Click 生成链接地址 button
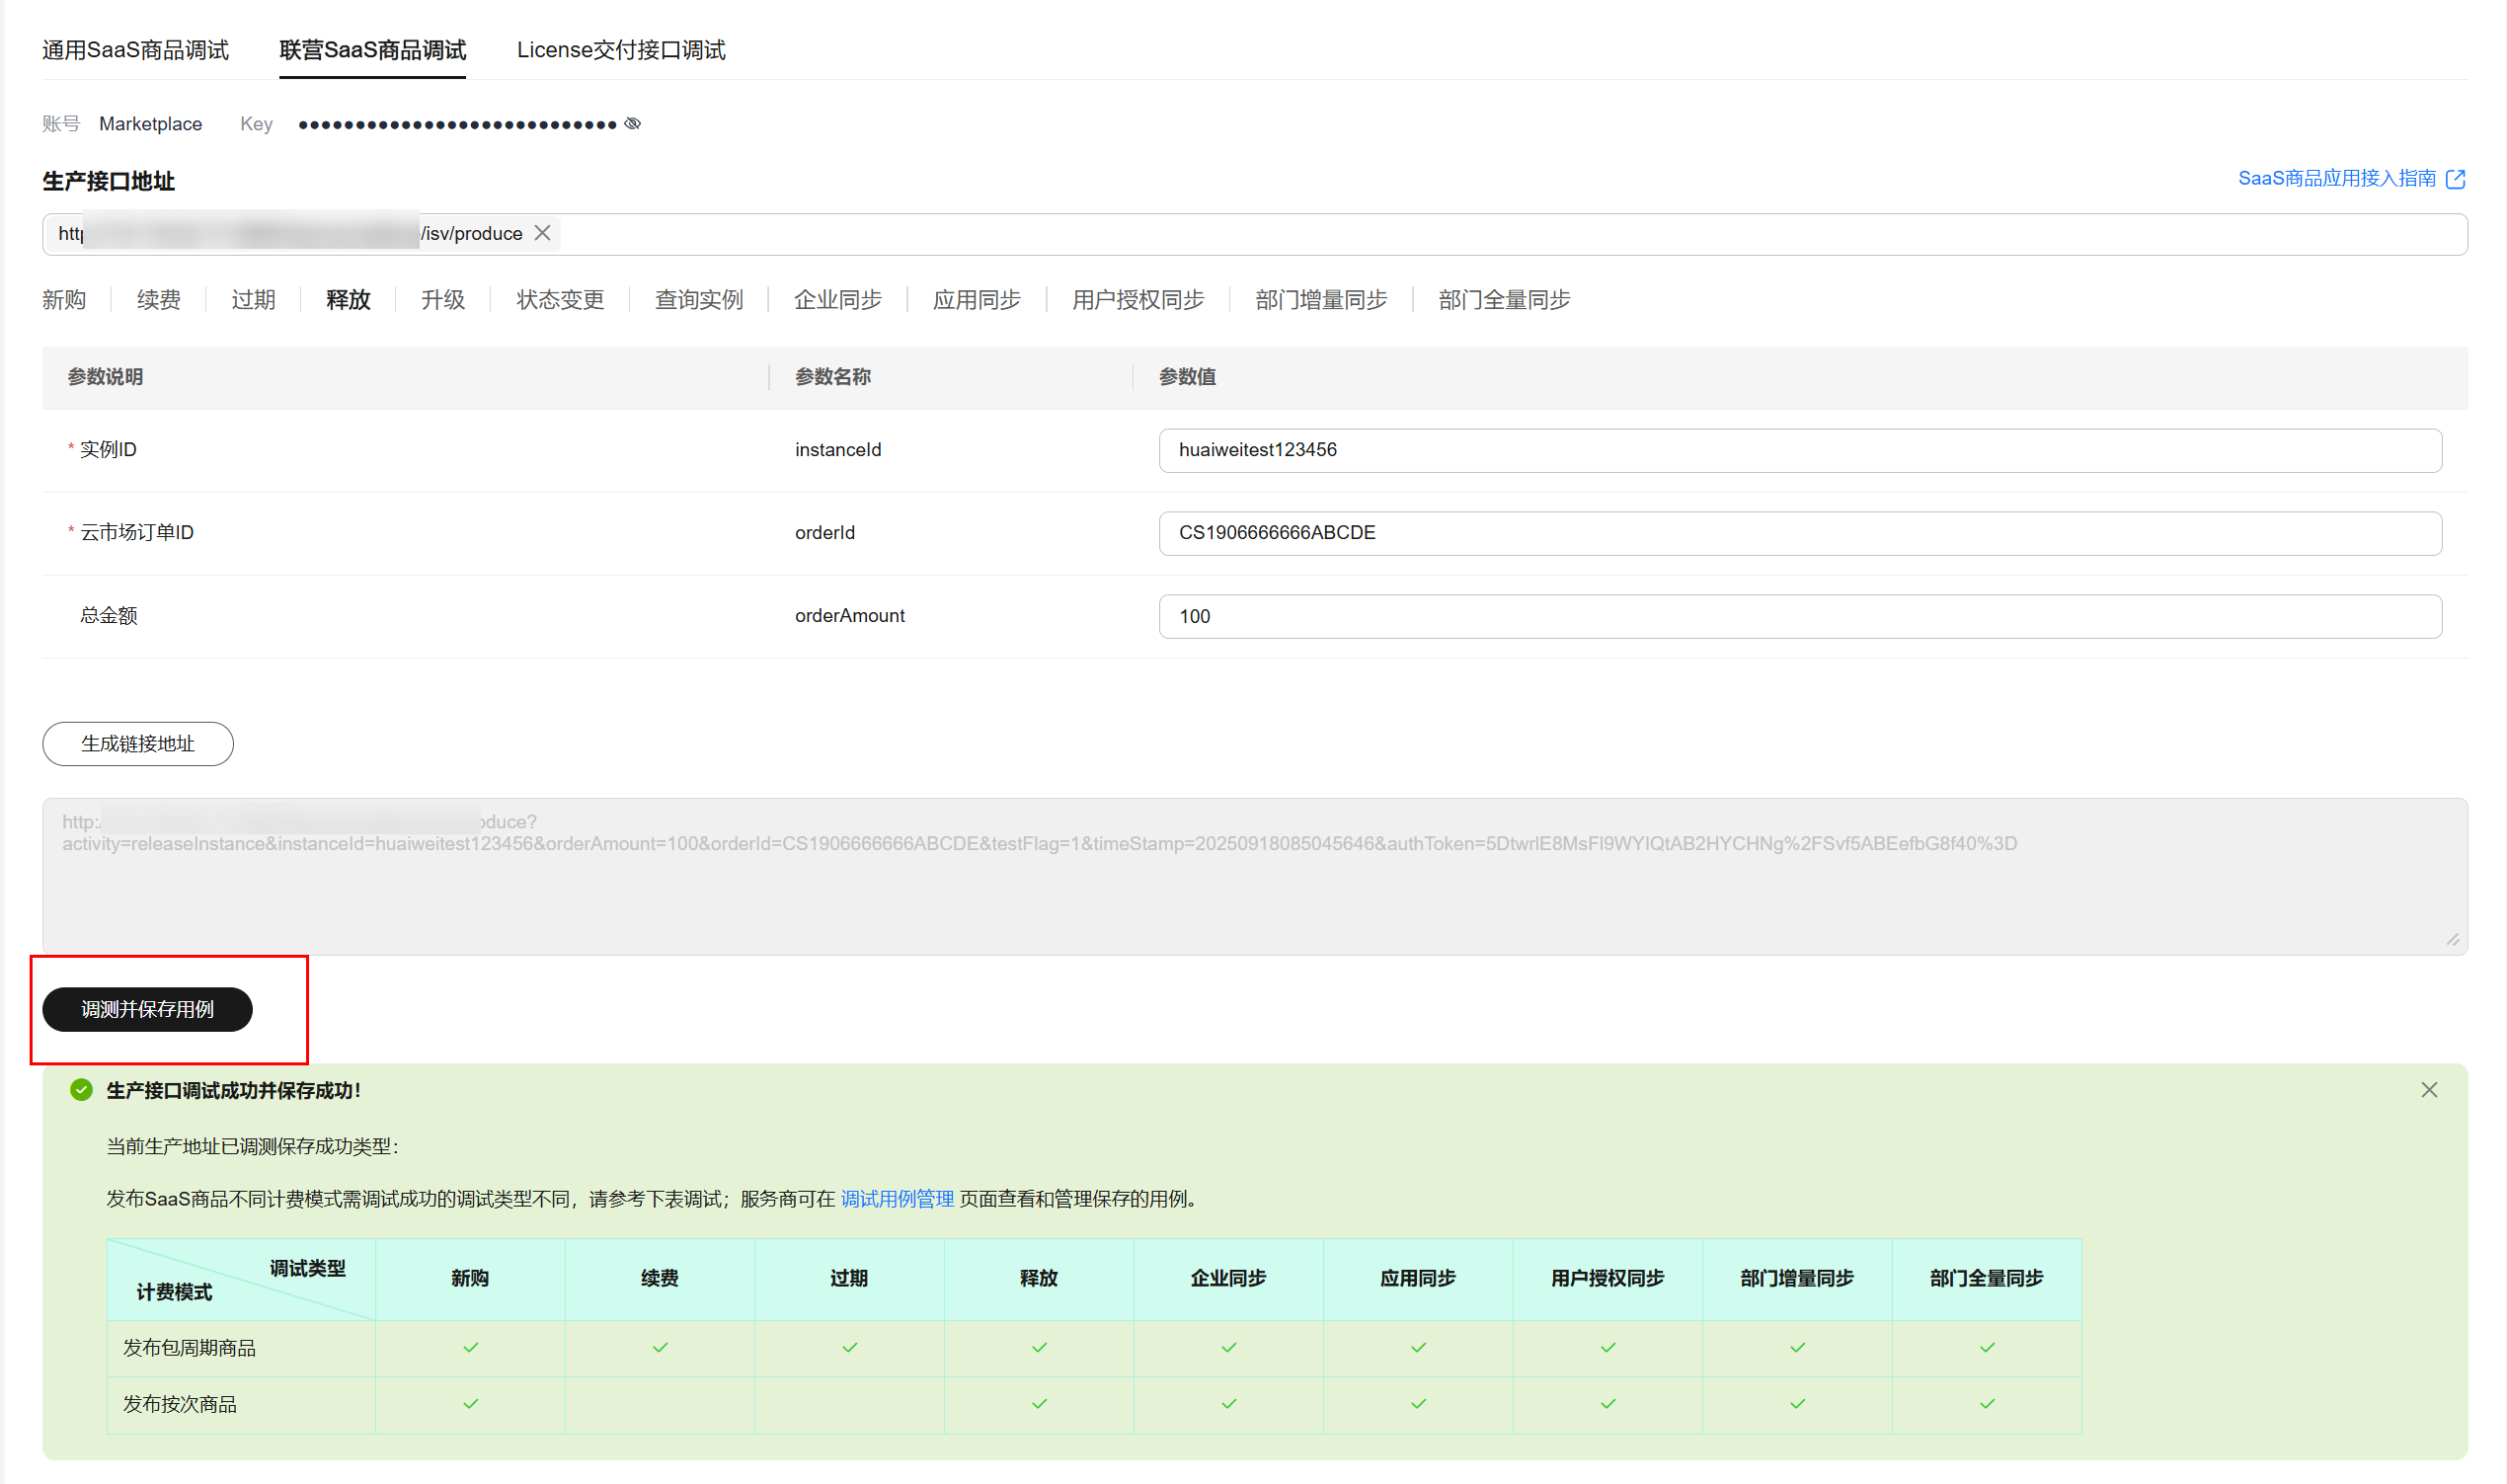This screenshot has width=2507, height=1484. 138,744
